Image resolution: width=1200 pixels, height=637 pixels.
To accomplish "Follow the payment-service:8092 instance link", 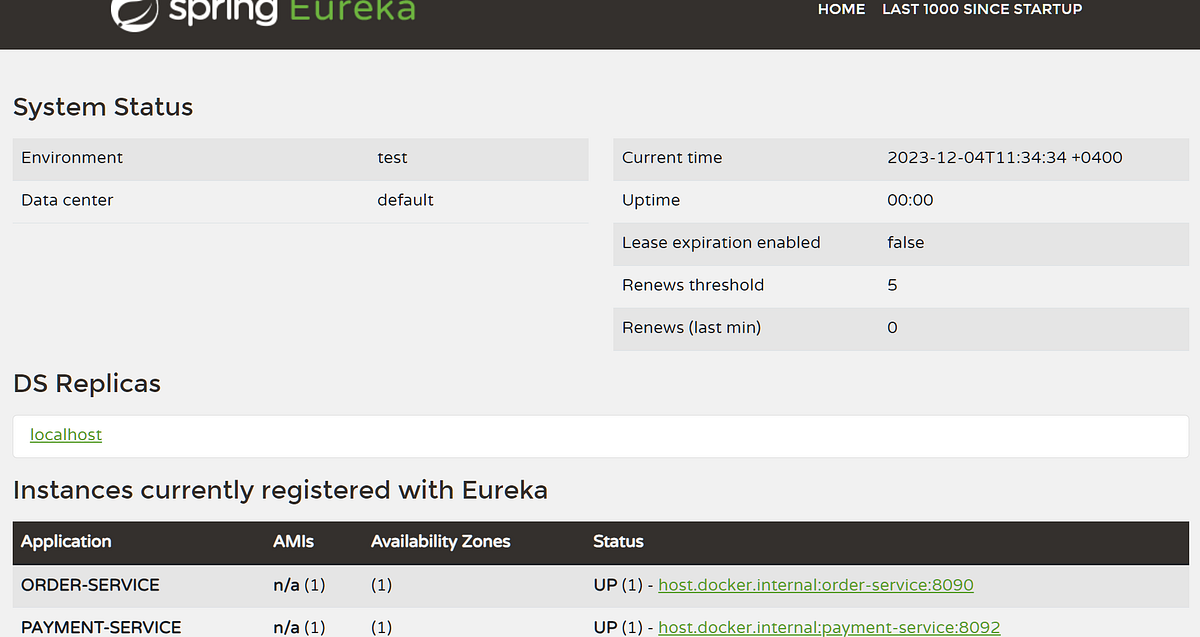I will [829, 627].
